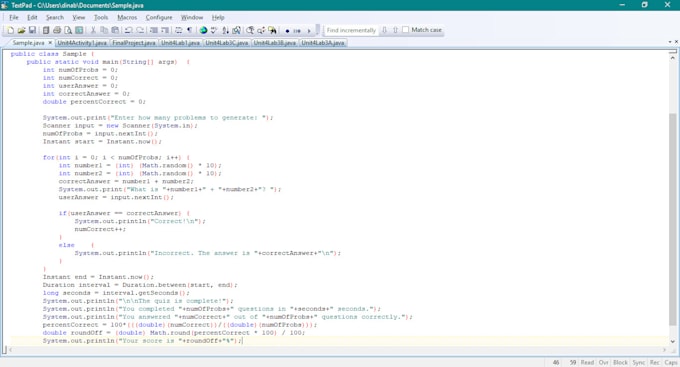Click the Find in Files binoculars icon
The width and height of the screenshot is (680, 367).
point(272,30)
